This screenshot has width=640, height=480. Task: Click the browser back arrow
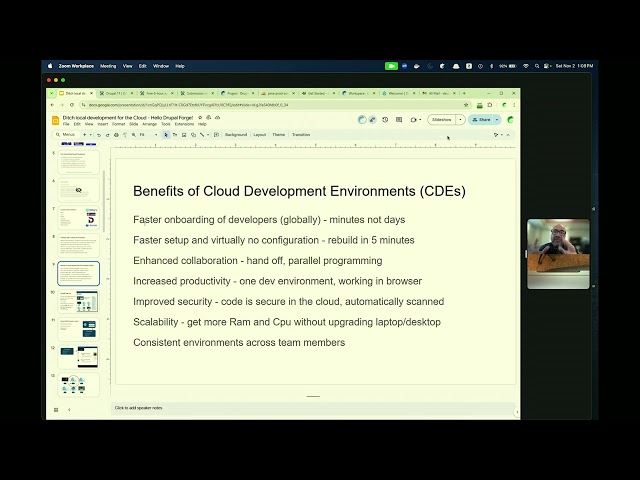52,105
